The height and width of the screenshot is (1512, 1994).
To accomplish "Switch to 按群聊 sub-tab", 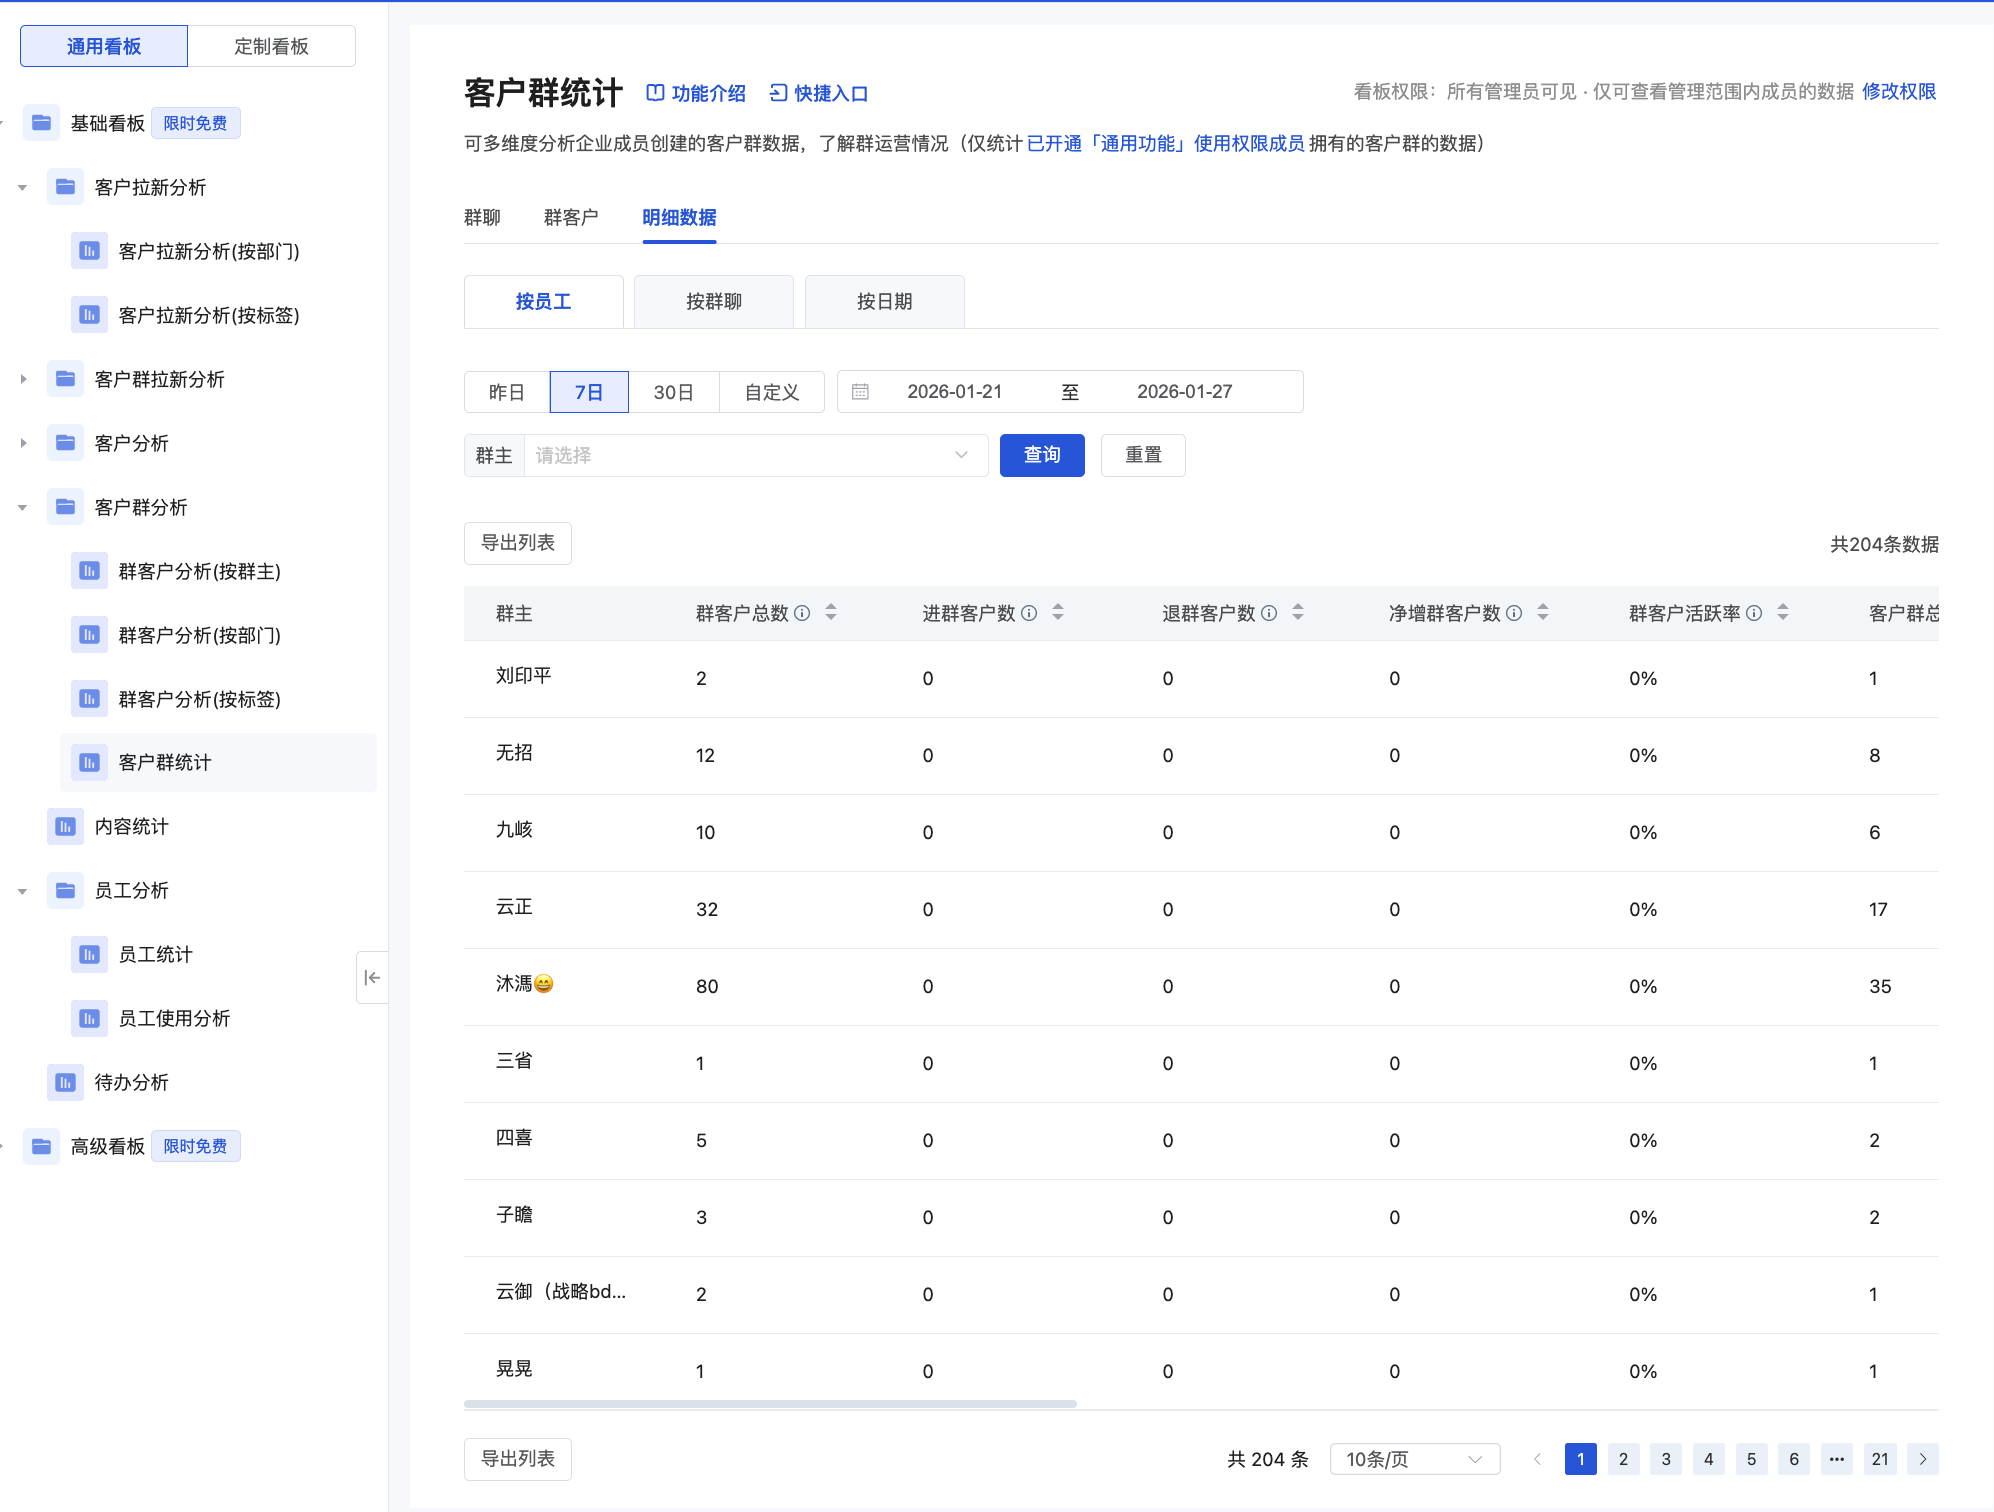I will tap(714, 301).
